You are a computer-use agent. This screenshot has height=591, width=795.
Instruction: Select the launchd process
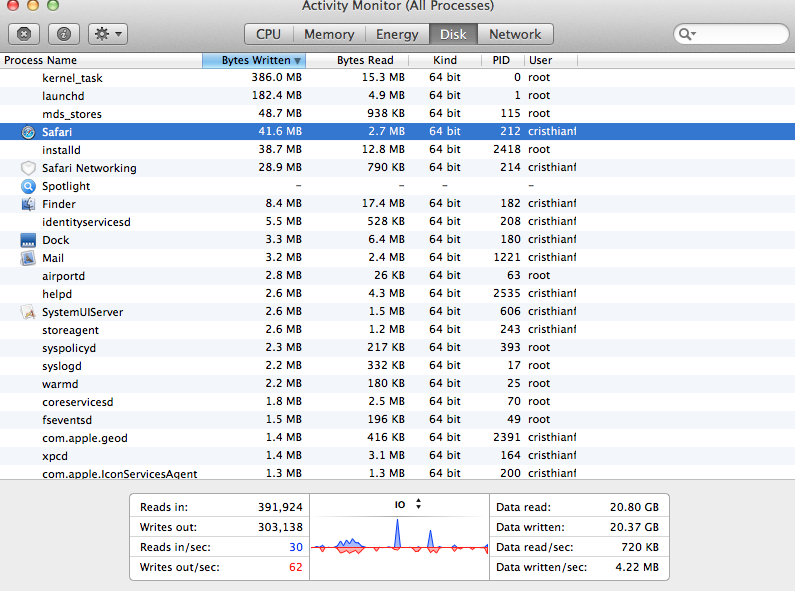pos(398,96)
